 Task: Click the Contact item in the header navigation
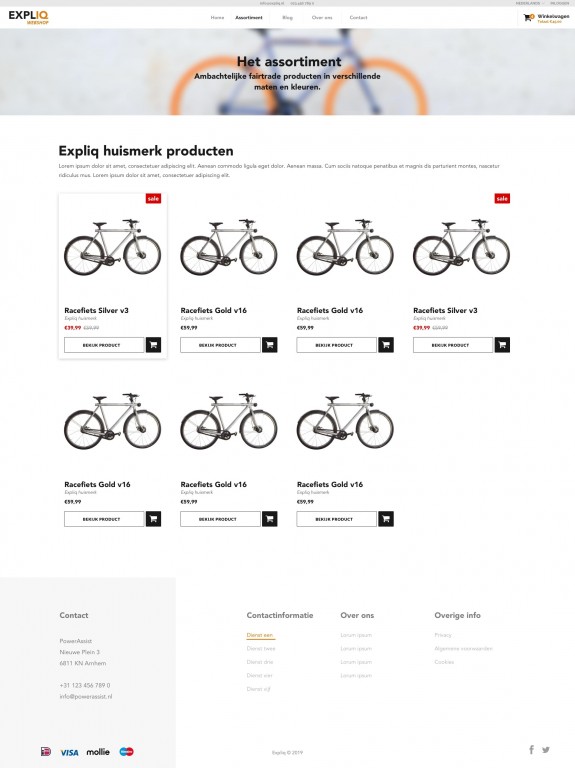pos(359,18)
